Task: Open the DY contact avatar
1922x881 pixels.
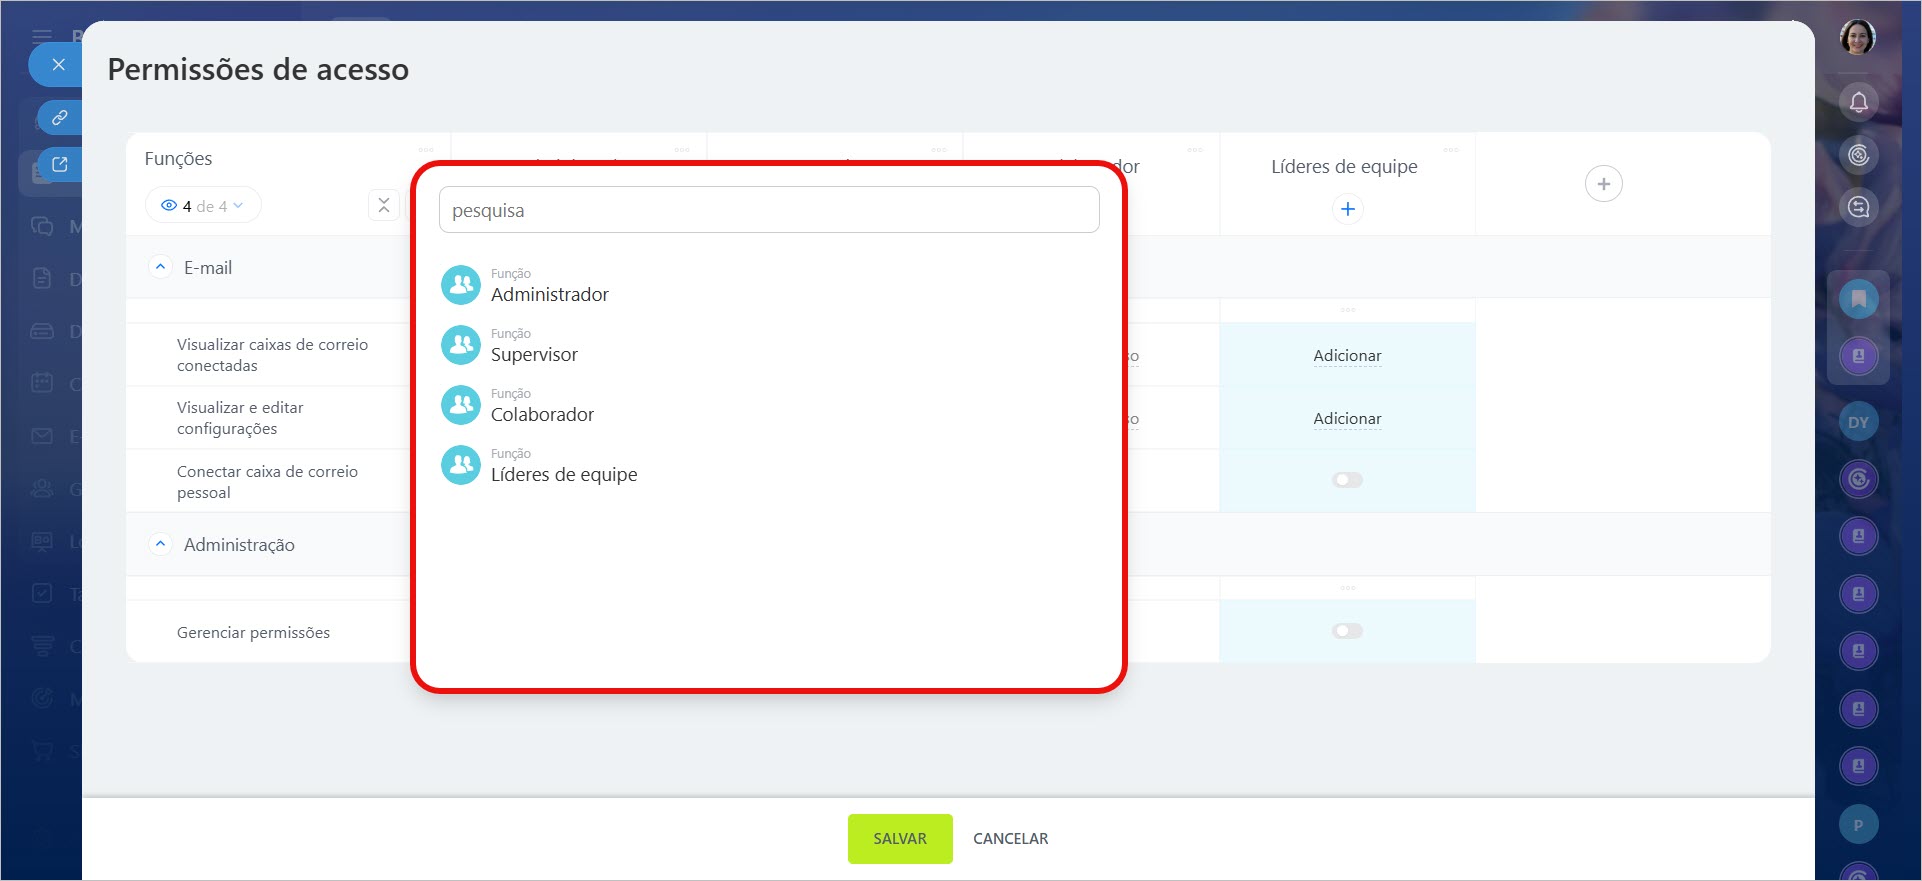Action: tap(1858, 422)
